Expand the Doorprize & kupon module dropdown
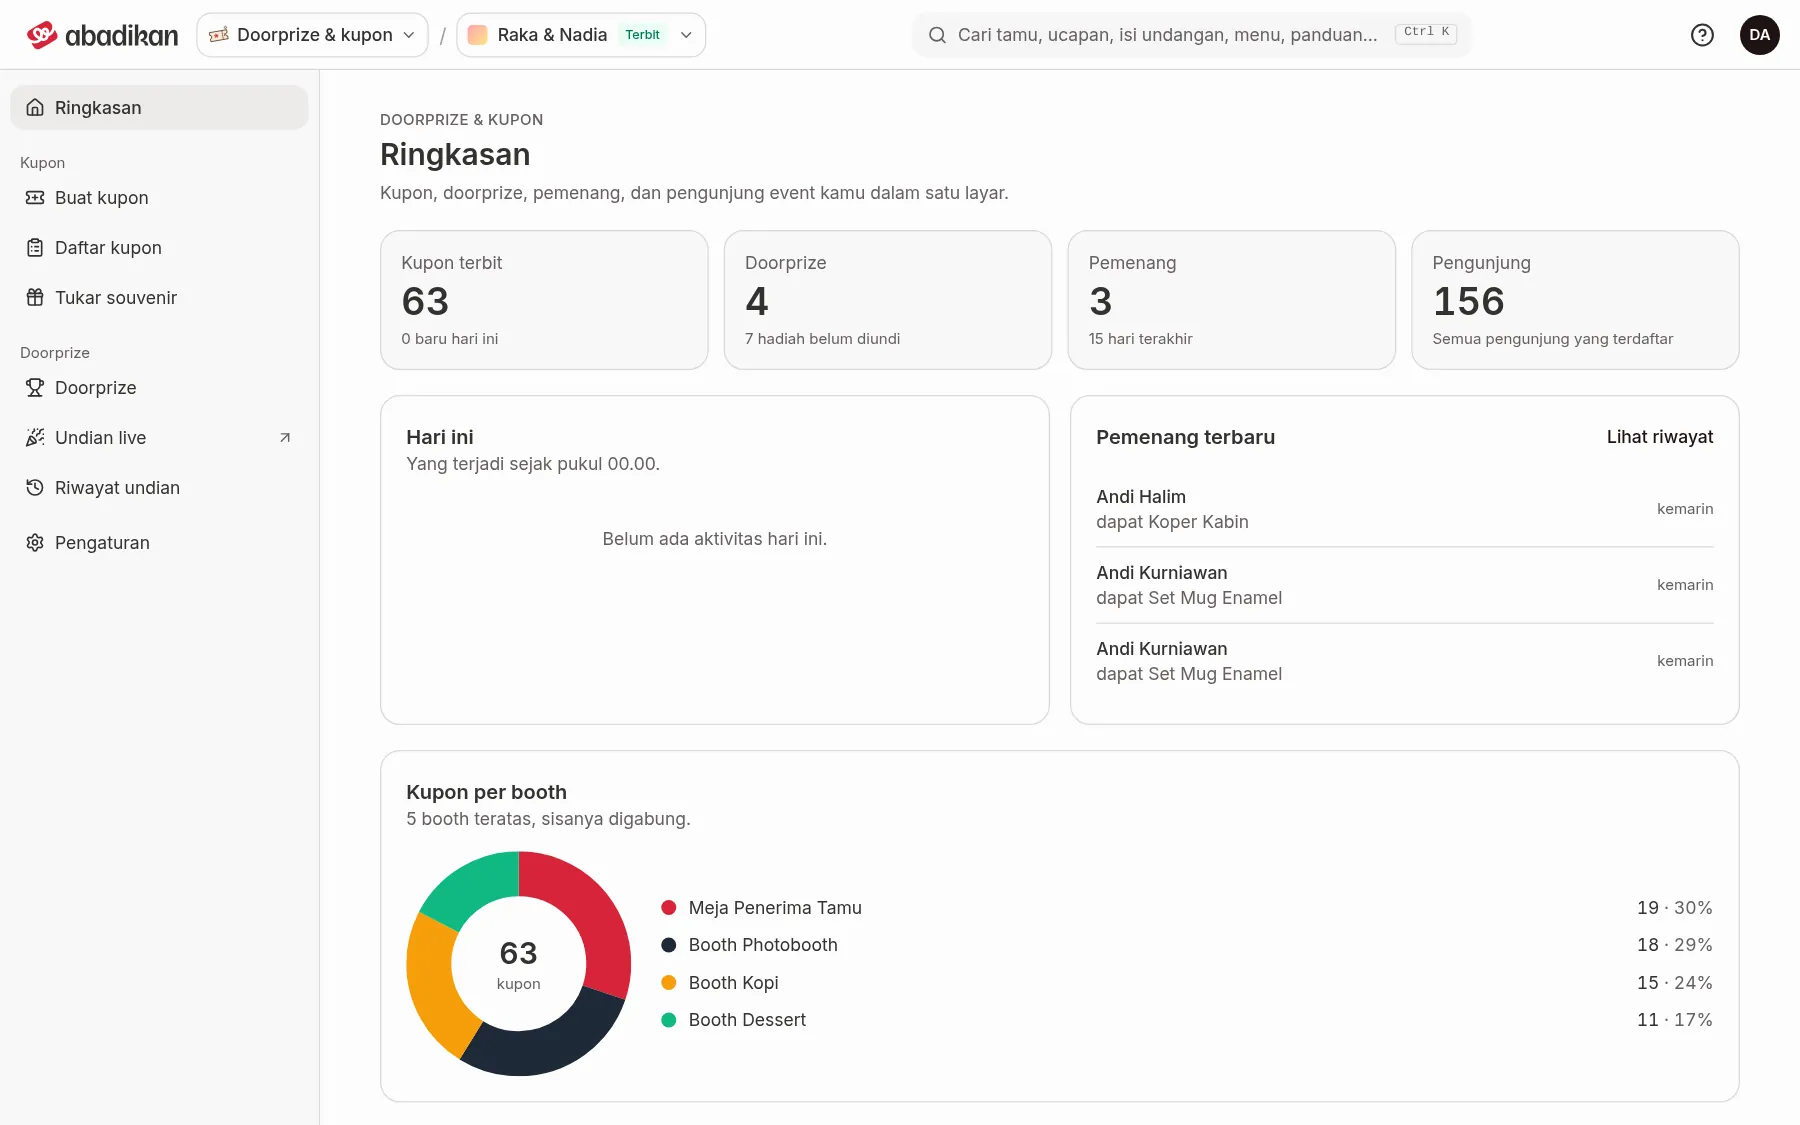The height and width of the screenshot is (1125, 1800). click(x=312, y=35)
